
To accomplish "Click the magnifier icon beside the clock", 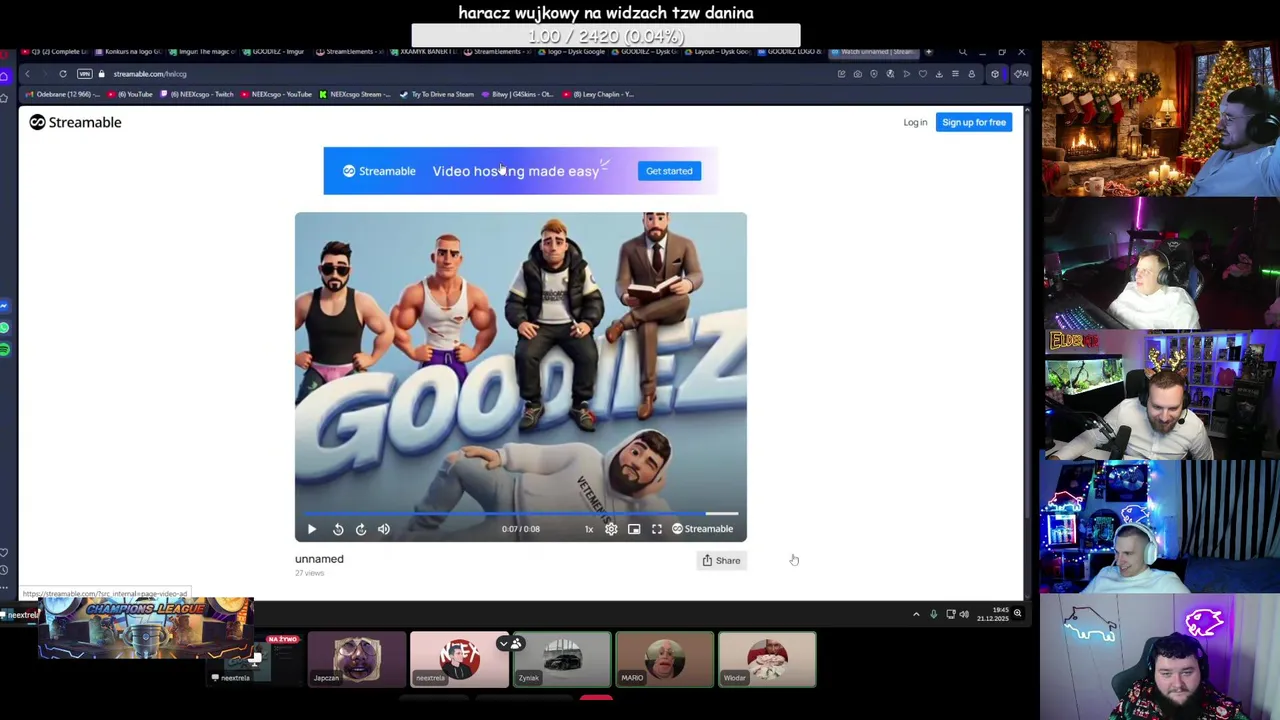I will (x=1017, y=613).
